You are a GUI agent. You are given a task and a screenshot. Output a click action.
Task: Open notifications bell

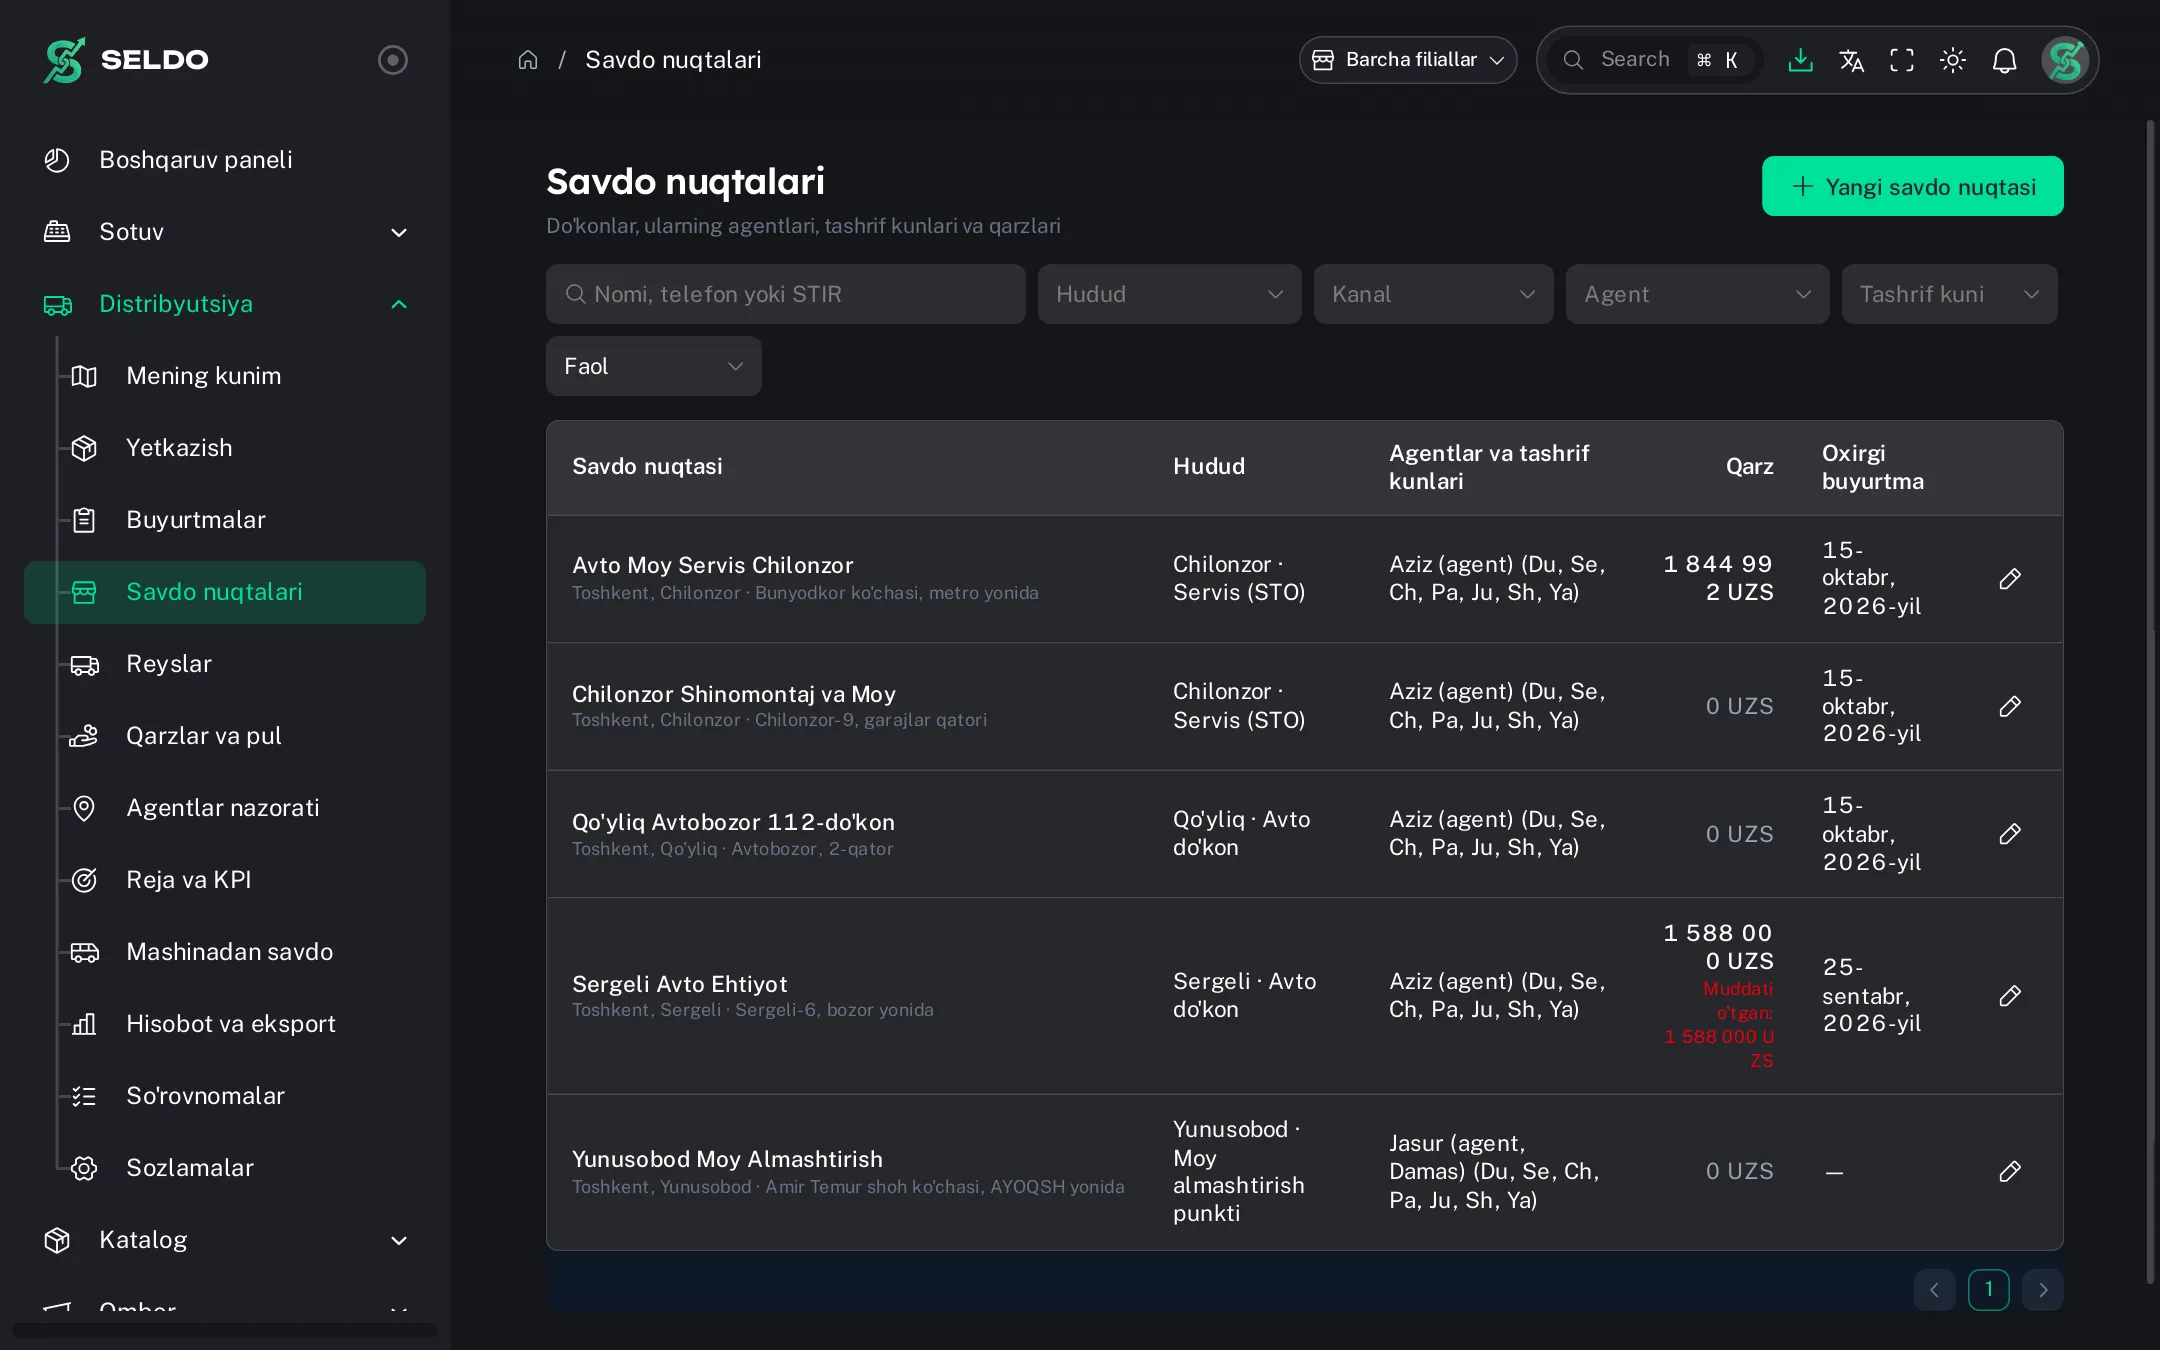point(2004,60)
